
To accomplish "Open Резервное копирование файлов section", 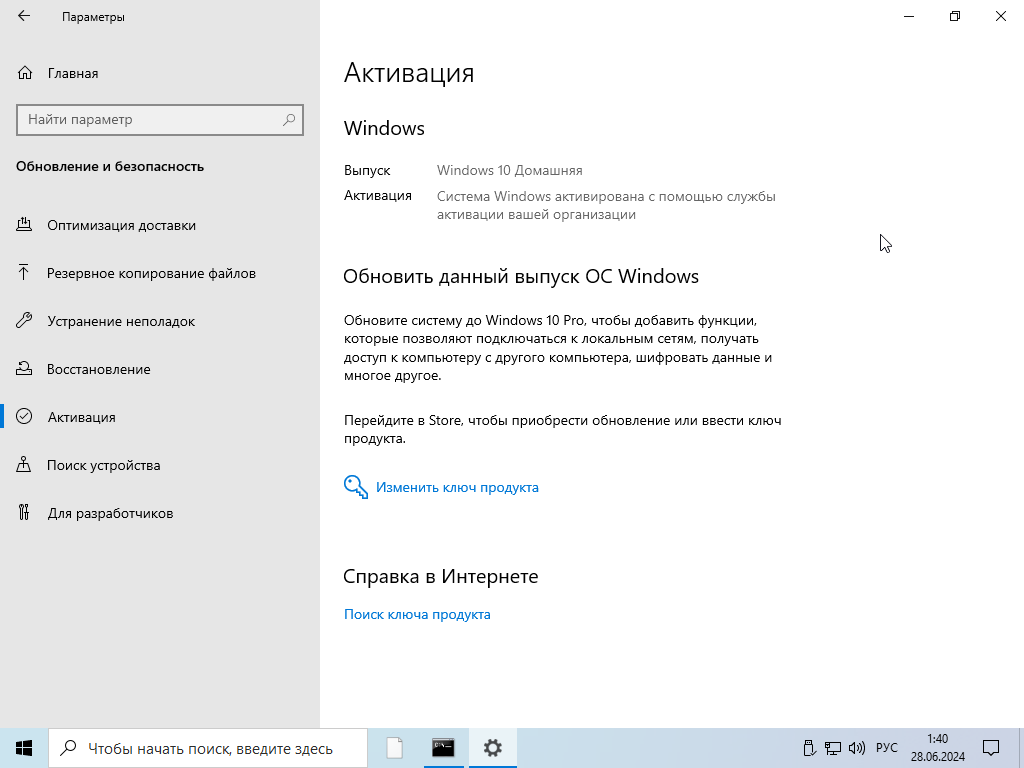I will coord(151,273).
